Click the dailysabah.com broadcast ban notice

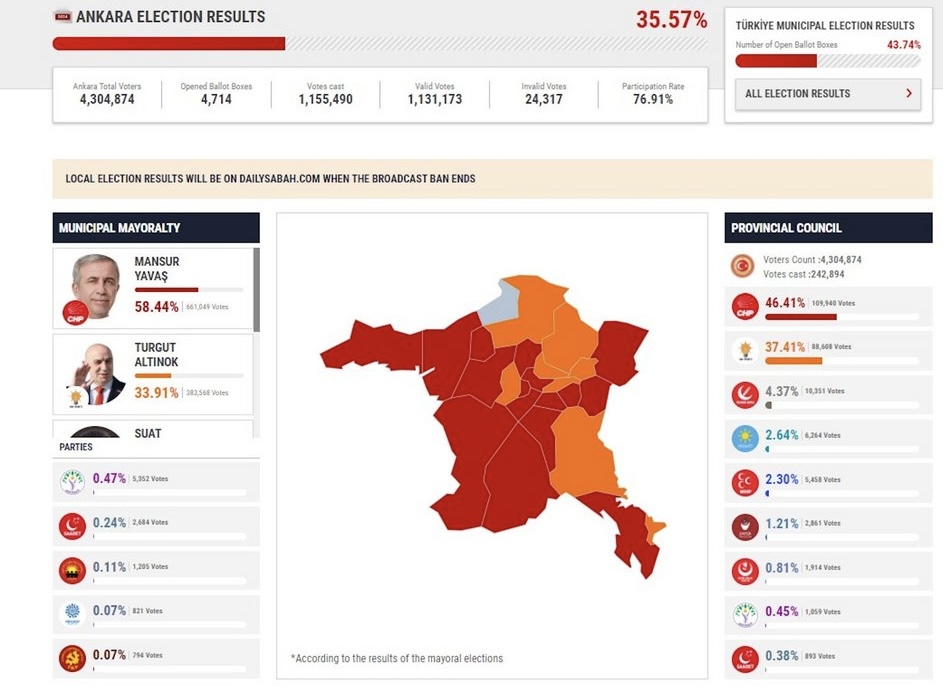492,179
